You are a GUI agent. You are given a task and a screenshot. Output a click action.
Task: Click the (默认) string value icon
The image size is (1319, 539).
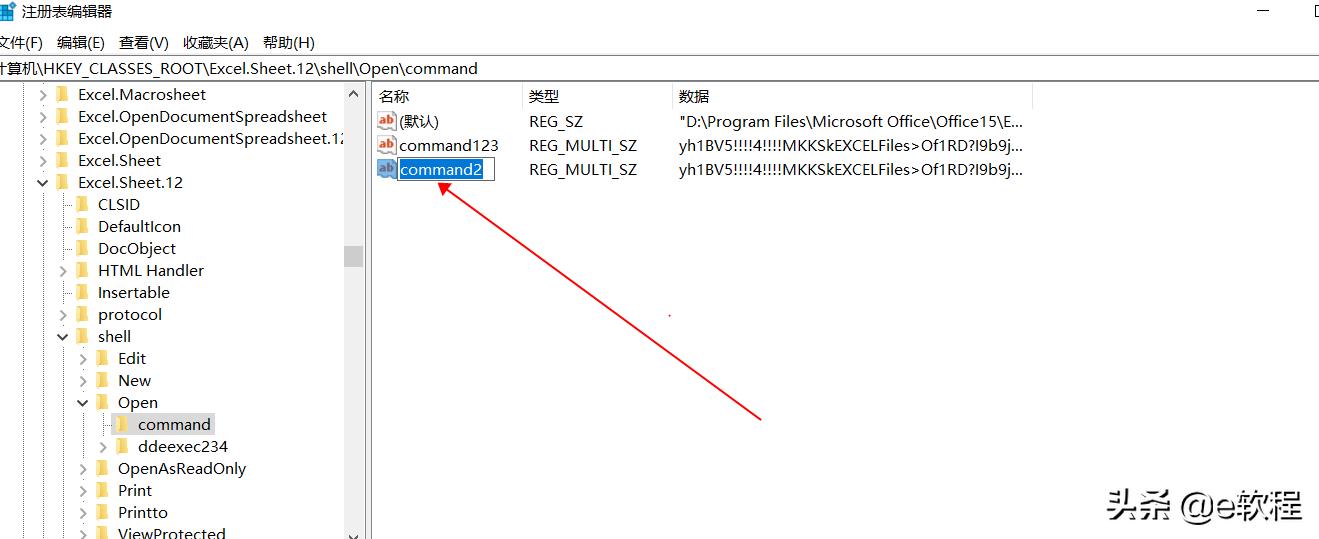[x=386, y=121]
